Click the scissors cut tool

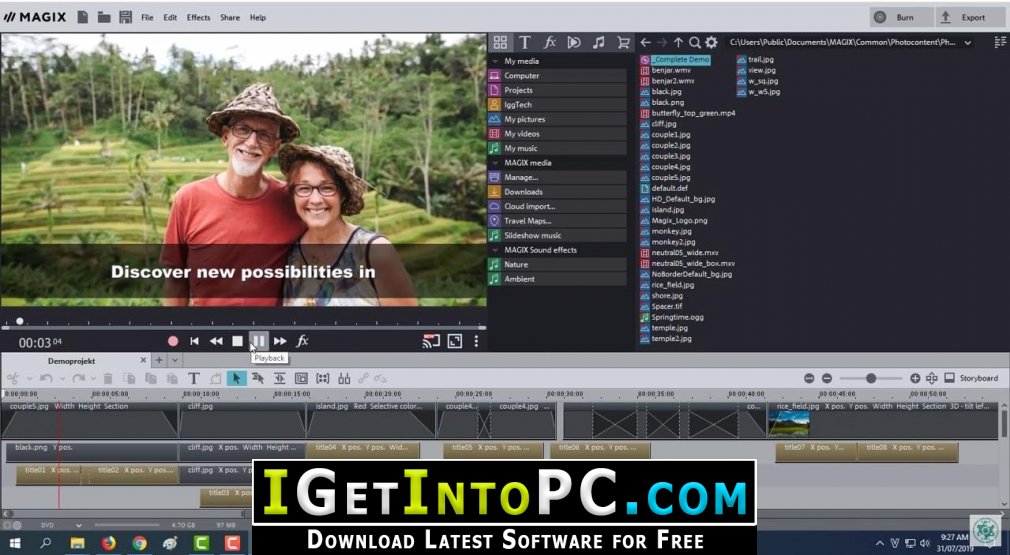(13, 379)
